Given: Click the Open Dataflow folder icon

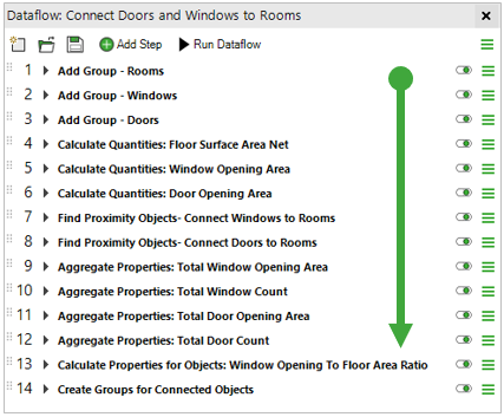Looking at the screenshot, I should pos(46,45).
